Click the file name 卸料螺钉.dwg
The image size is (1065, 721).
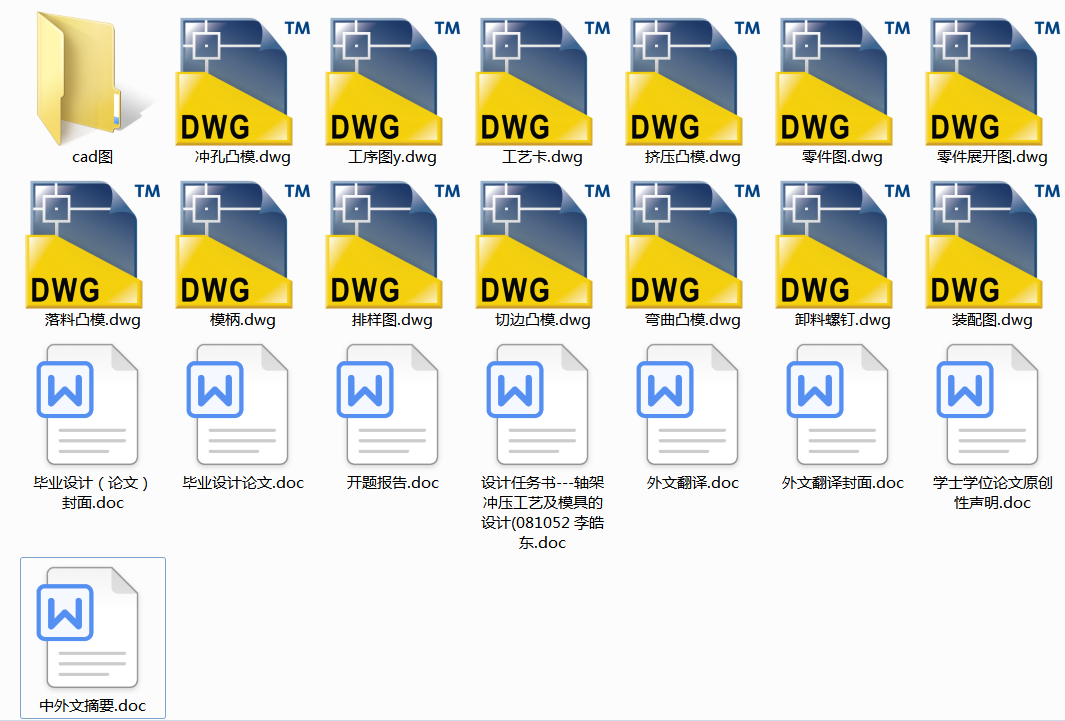pyautogui.click(x=842, y=320)
